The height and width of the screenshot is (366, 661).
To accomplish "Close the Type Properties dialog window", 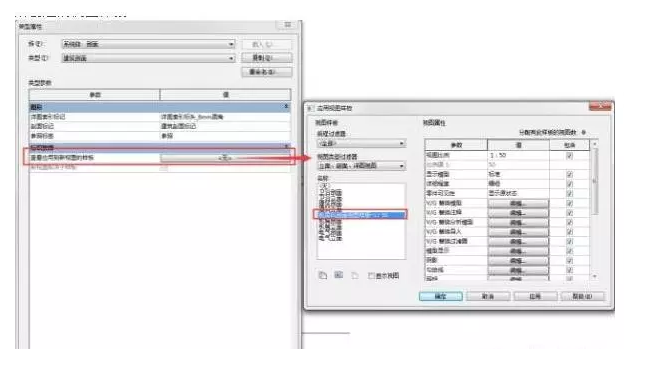I will click(x=288, y=24).
